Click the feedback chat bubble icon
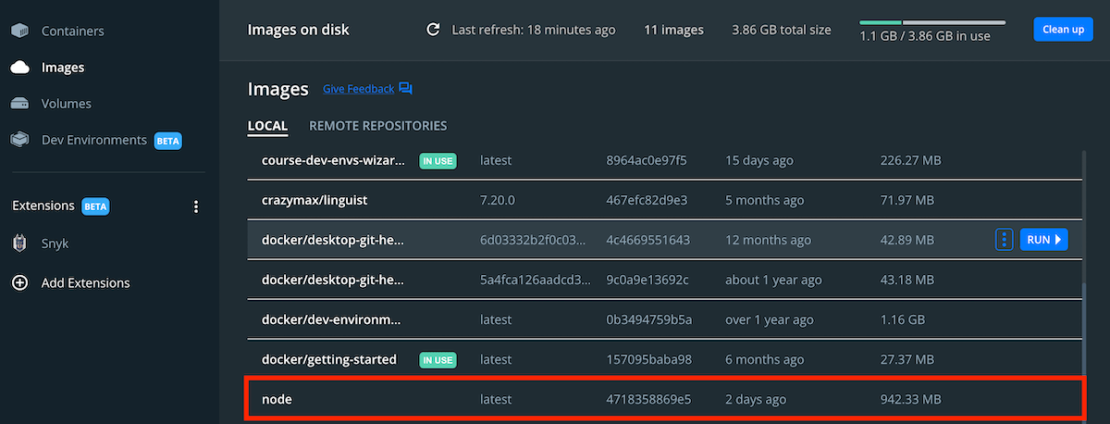The height and width of the screenshot is (424, 1110). (405, 89)
